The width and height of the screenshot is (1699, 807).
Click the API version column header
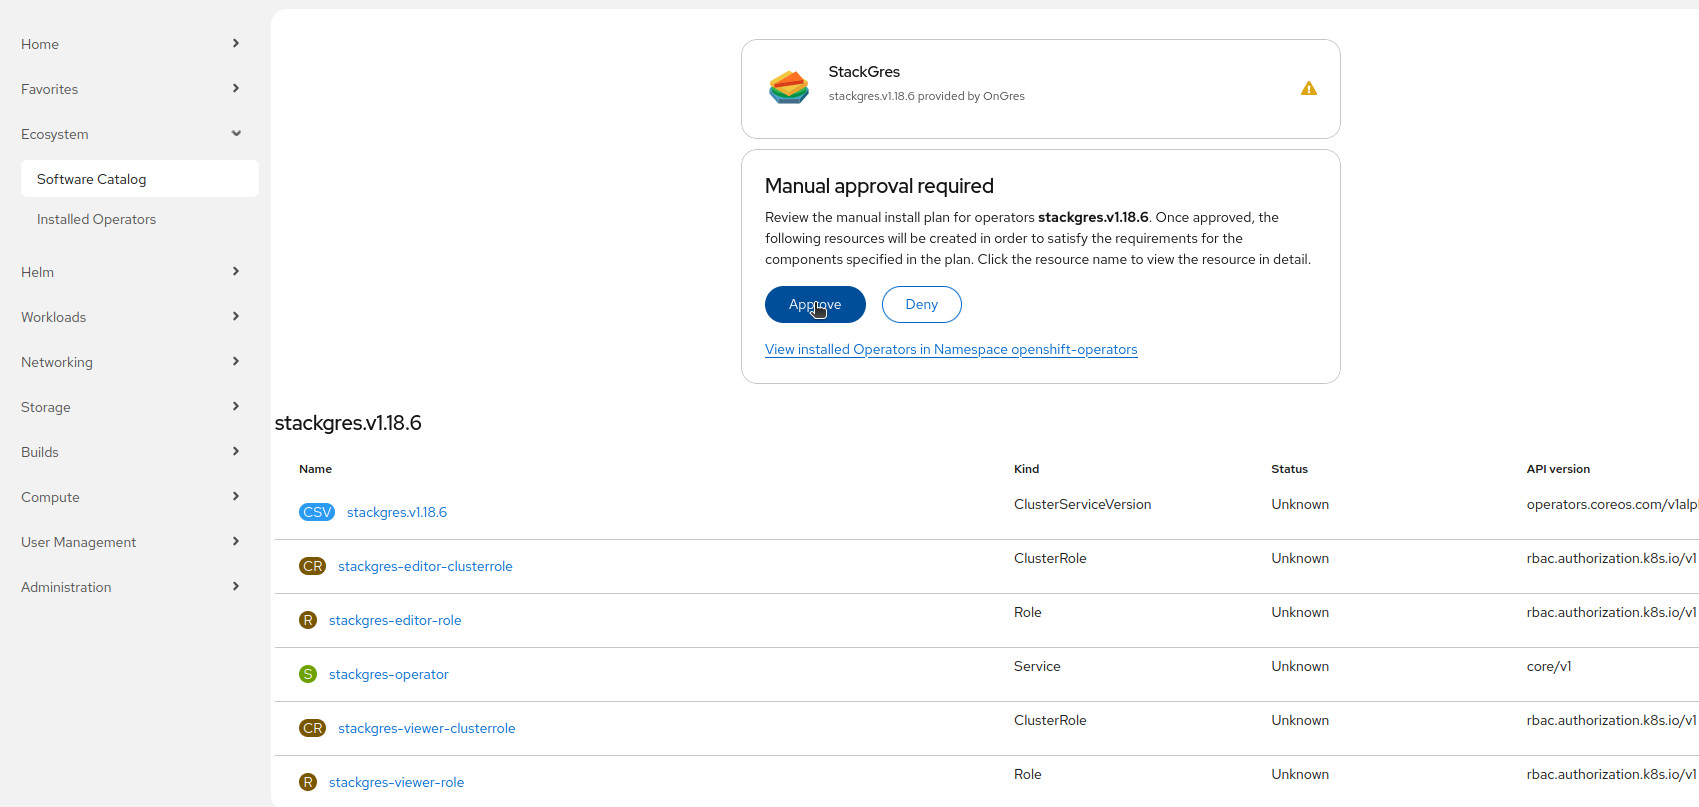pos(1558,469)
